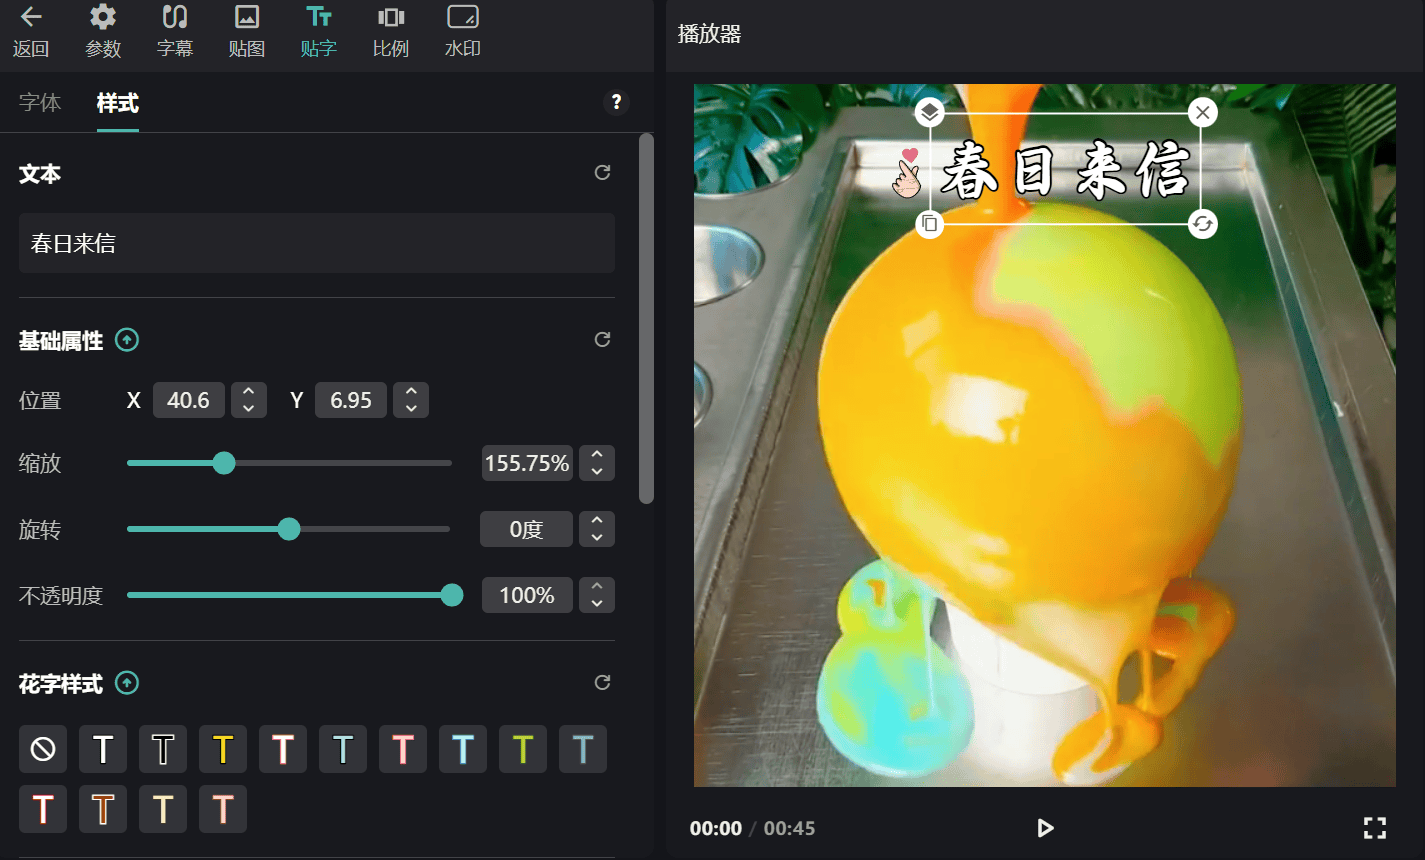Collapse the 花字样式 section
The width and height of the screenshot is (1425, 860).
pos(127,683)
